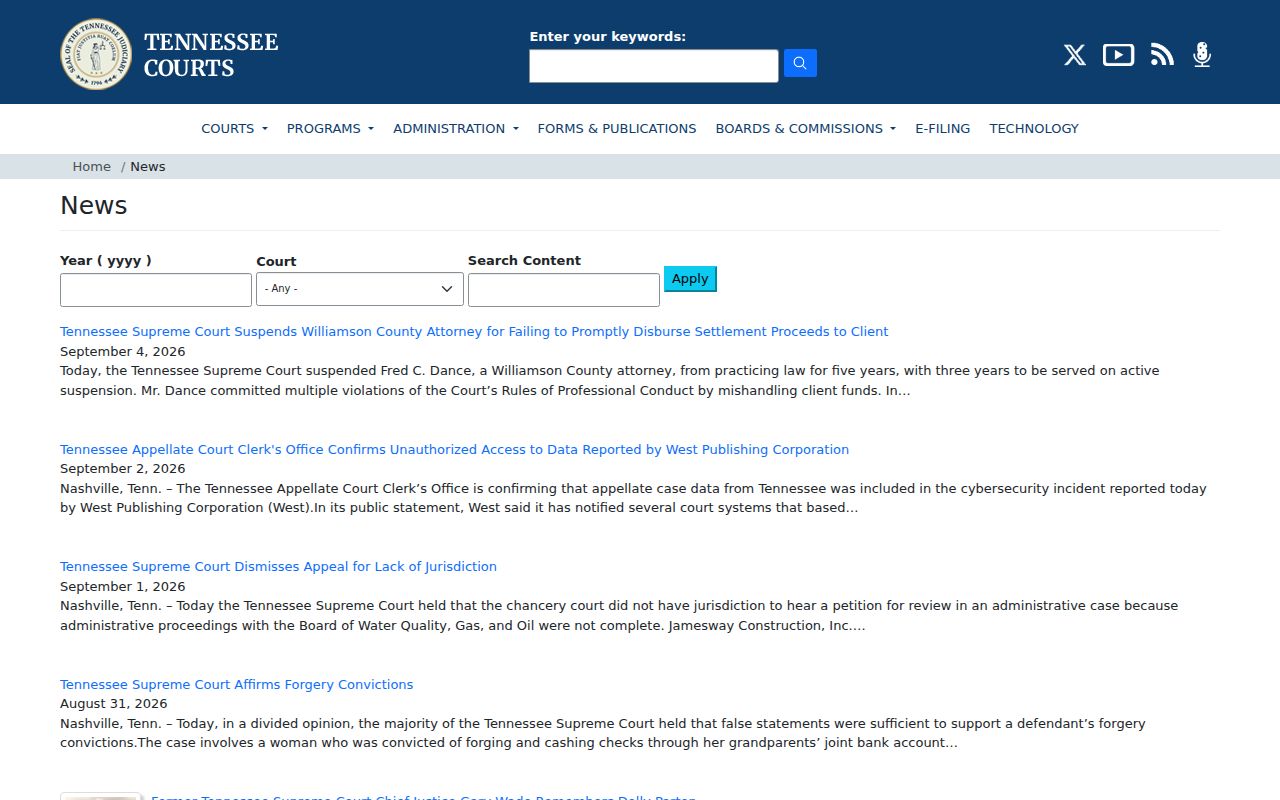Viewport: 1280px width, 800px height.
Task: Click the September 4, 2026 date text
Action: tap(123, 351)
